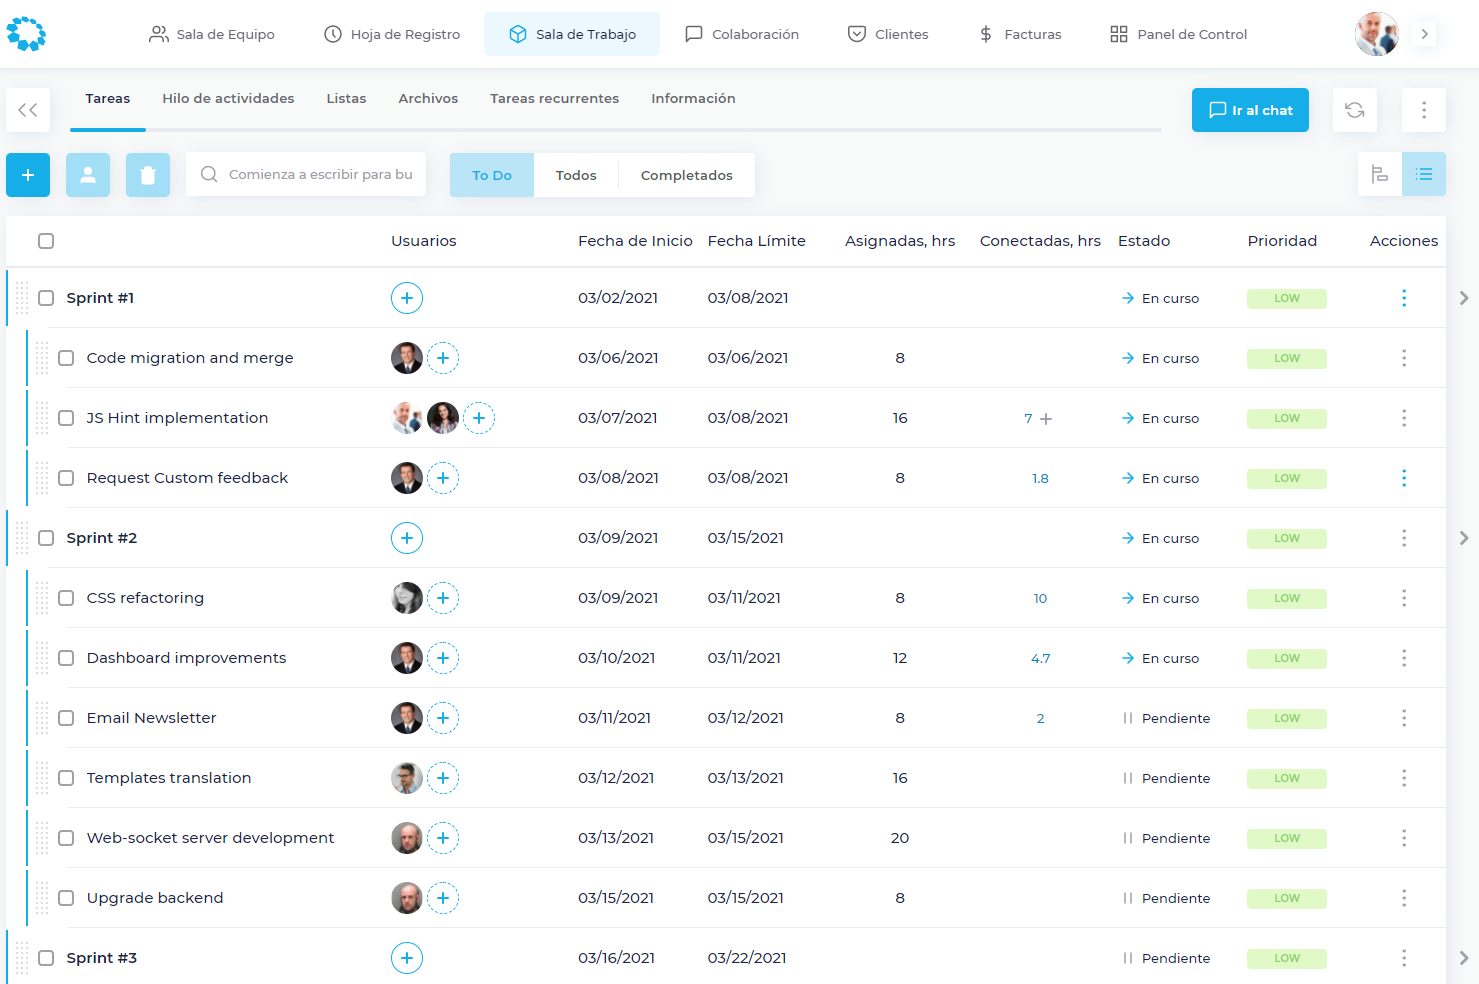This screenshot has width=1479, height=984.
Task: Switch to Gantt chart view icon
Action: point(1379,174)
